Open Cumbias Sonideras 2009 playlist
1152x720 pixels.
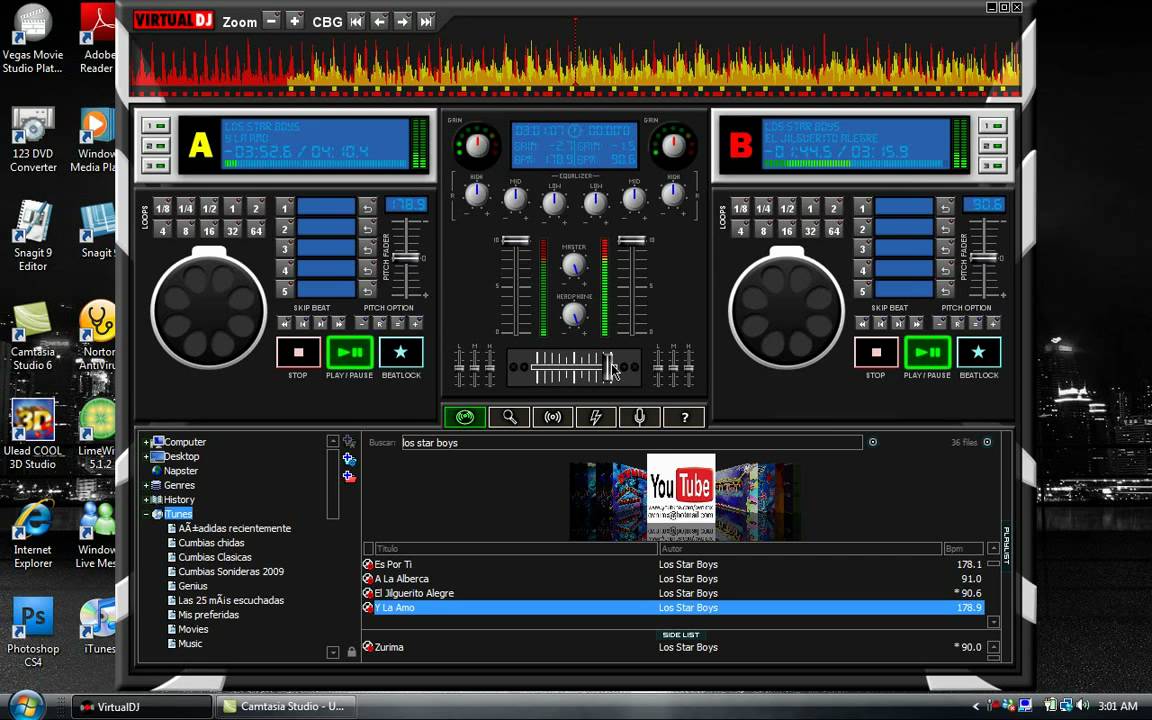click(231, 572)
